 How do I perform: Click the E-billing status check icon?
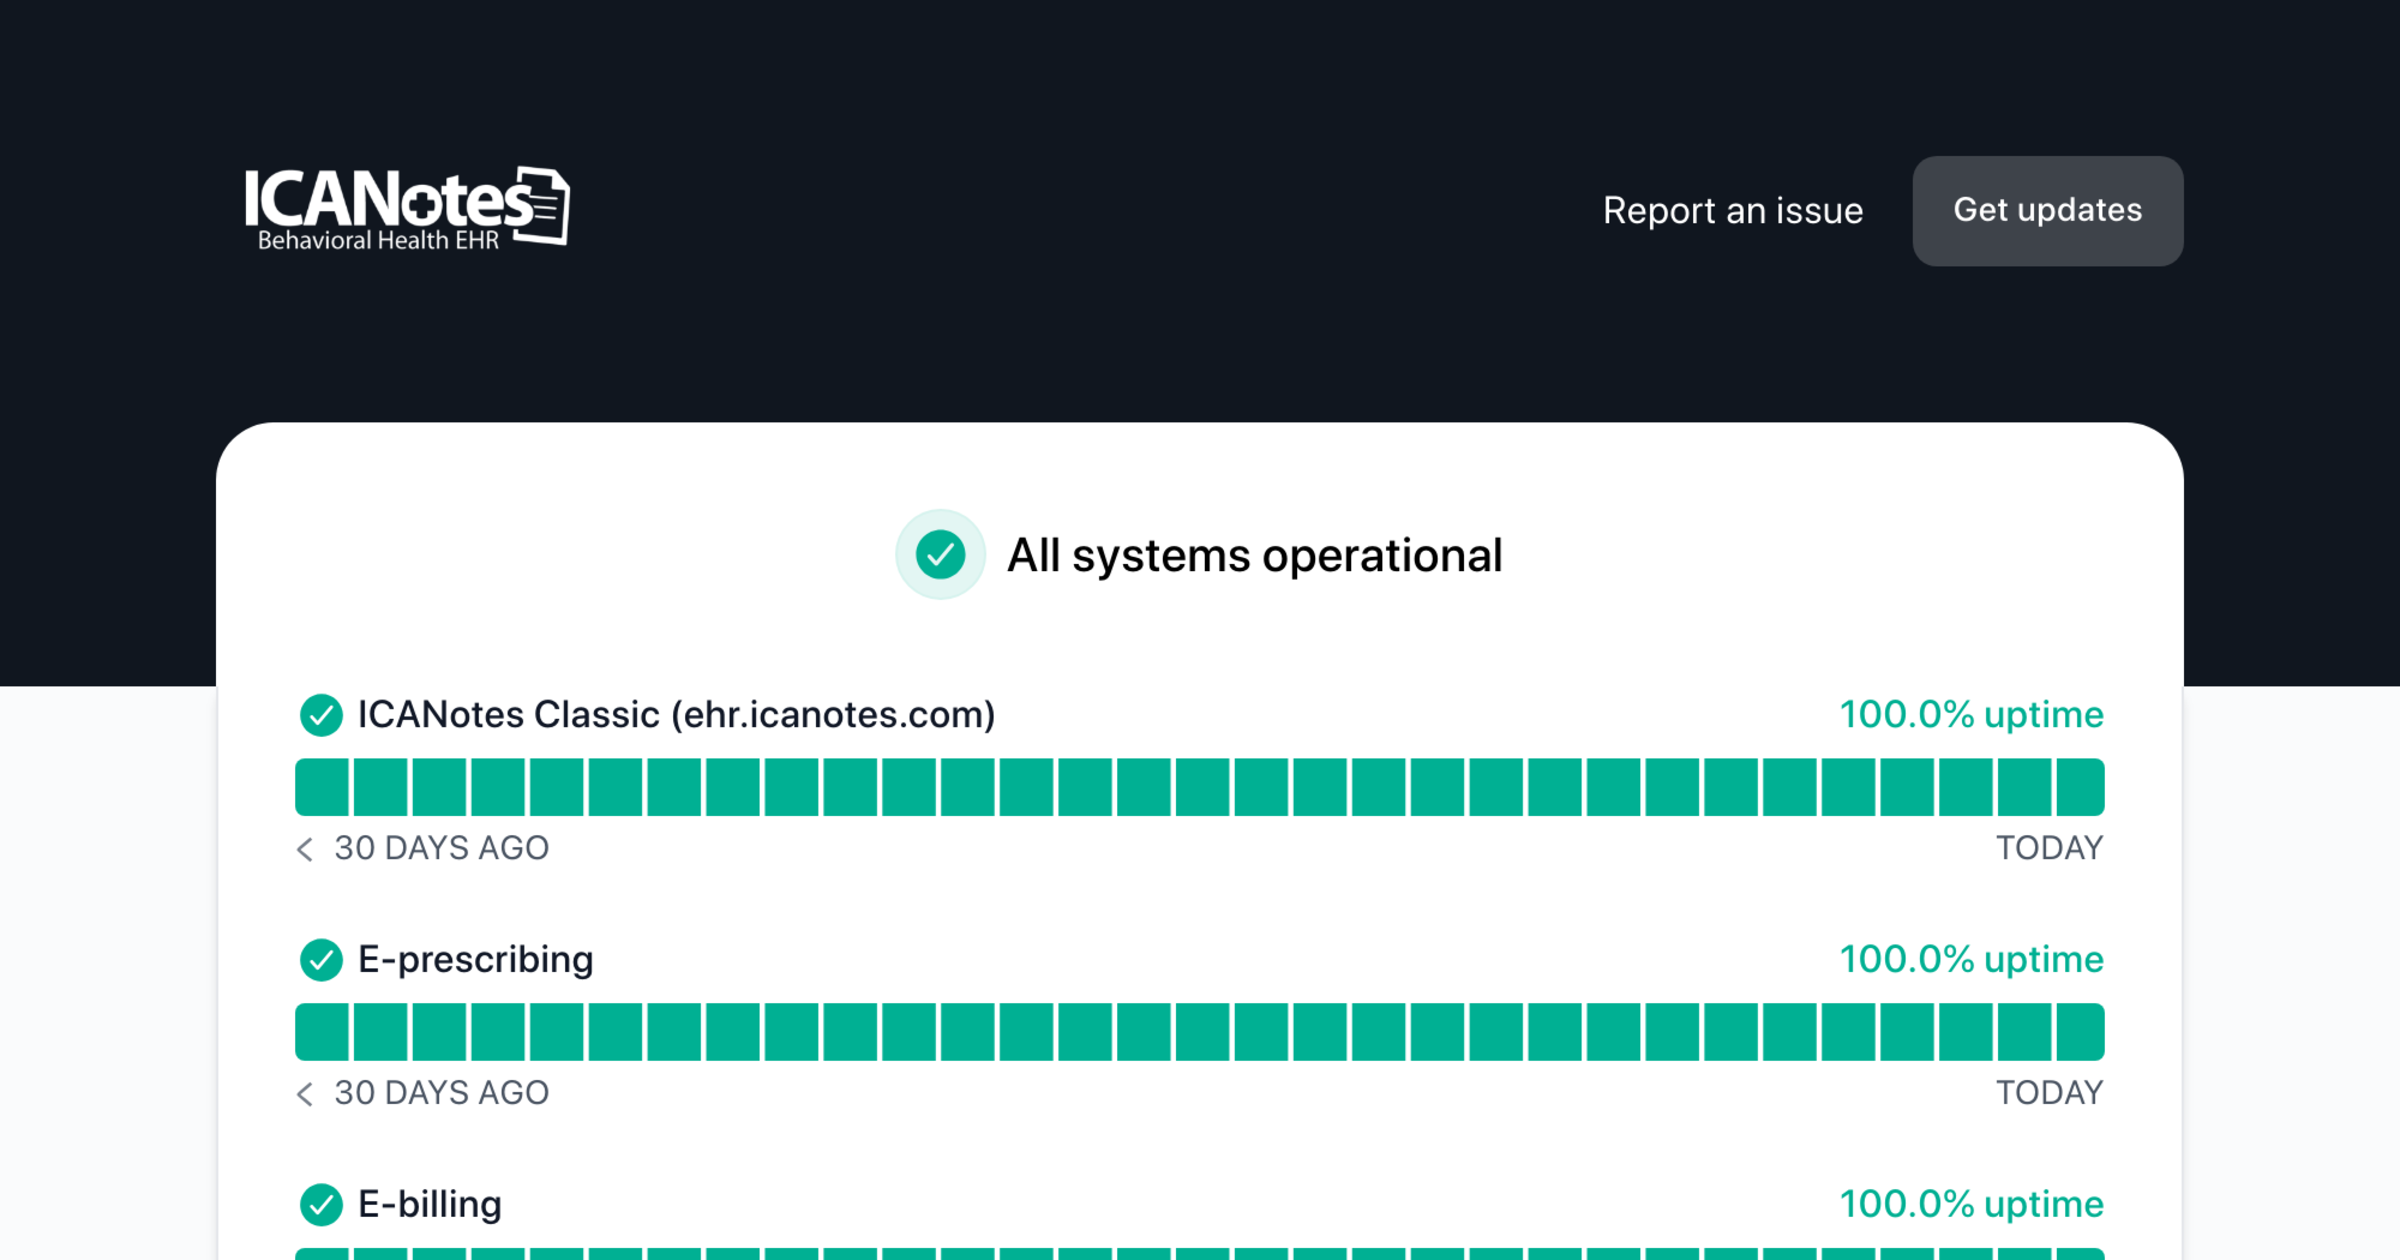[321, 1205]
